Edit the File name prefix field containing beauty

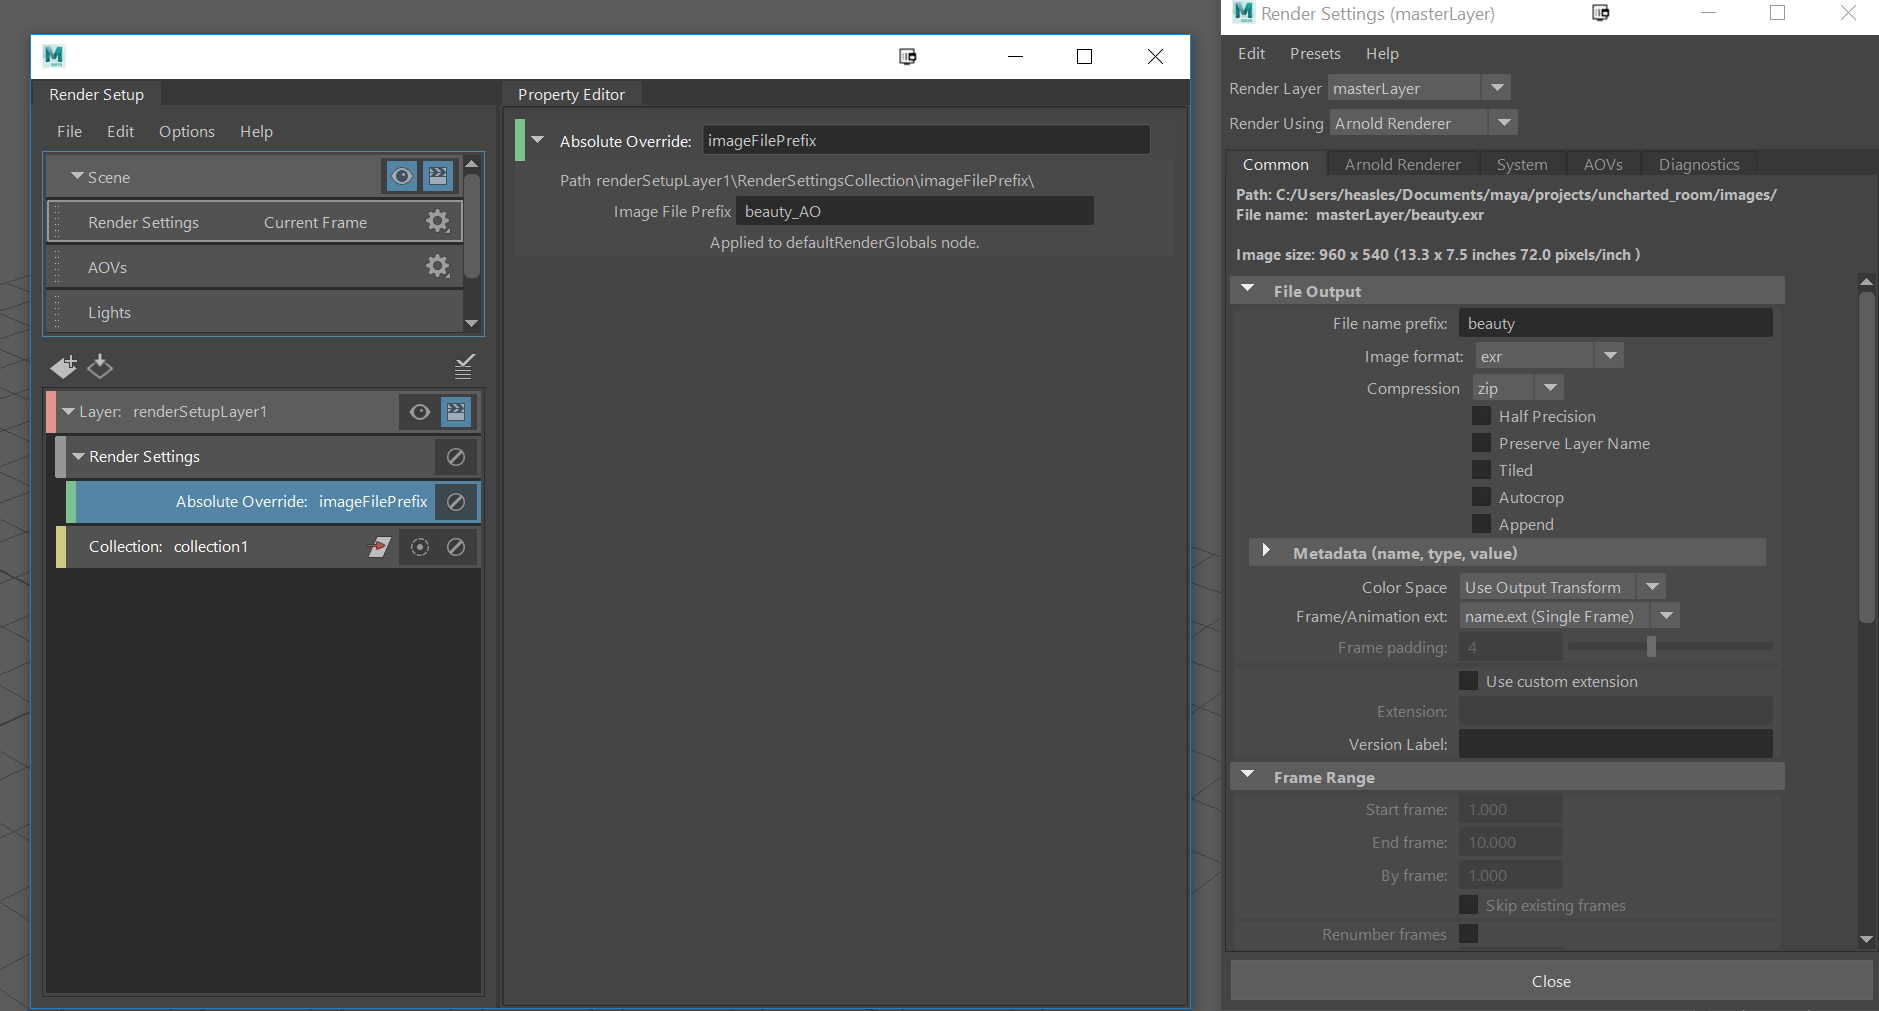click(1614, 322)
